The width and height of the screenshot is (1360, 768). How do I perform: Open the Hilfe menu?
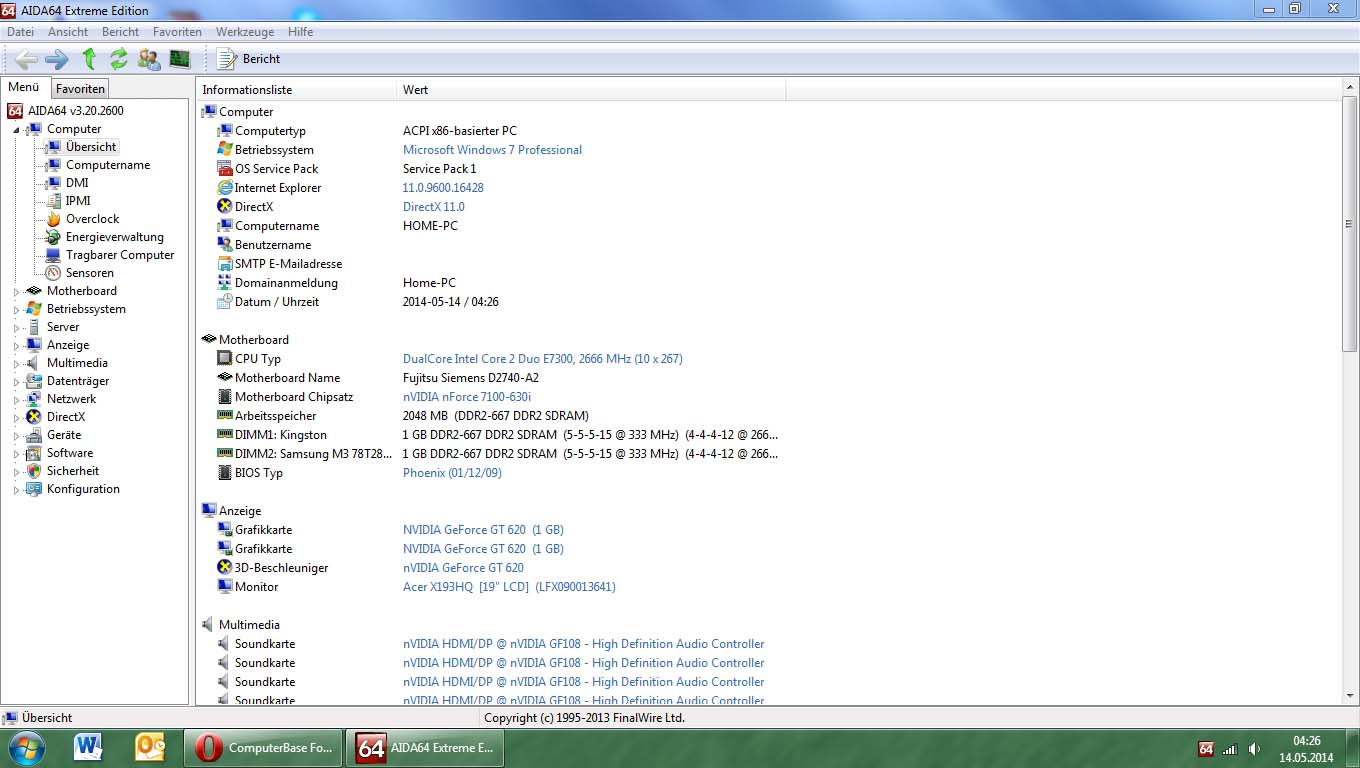point(300,32)
